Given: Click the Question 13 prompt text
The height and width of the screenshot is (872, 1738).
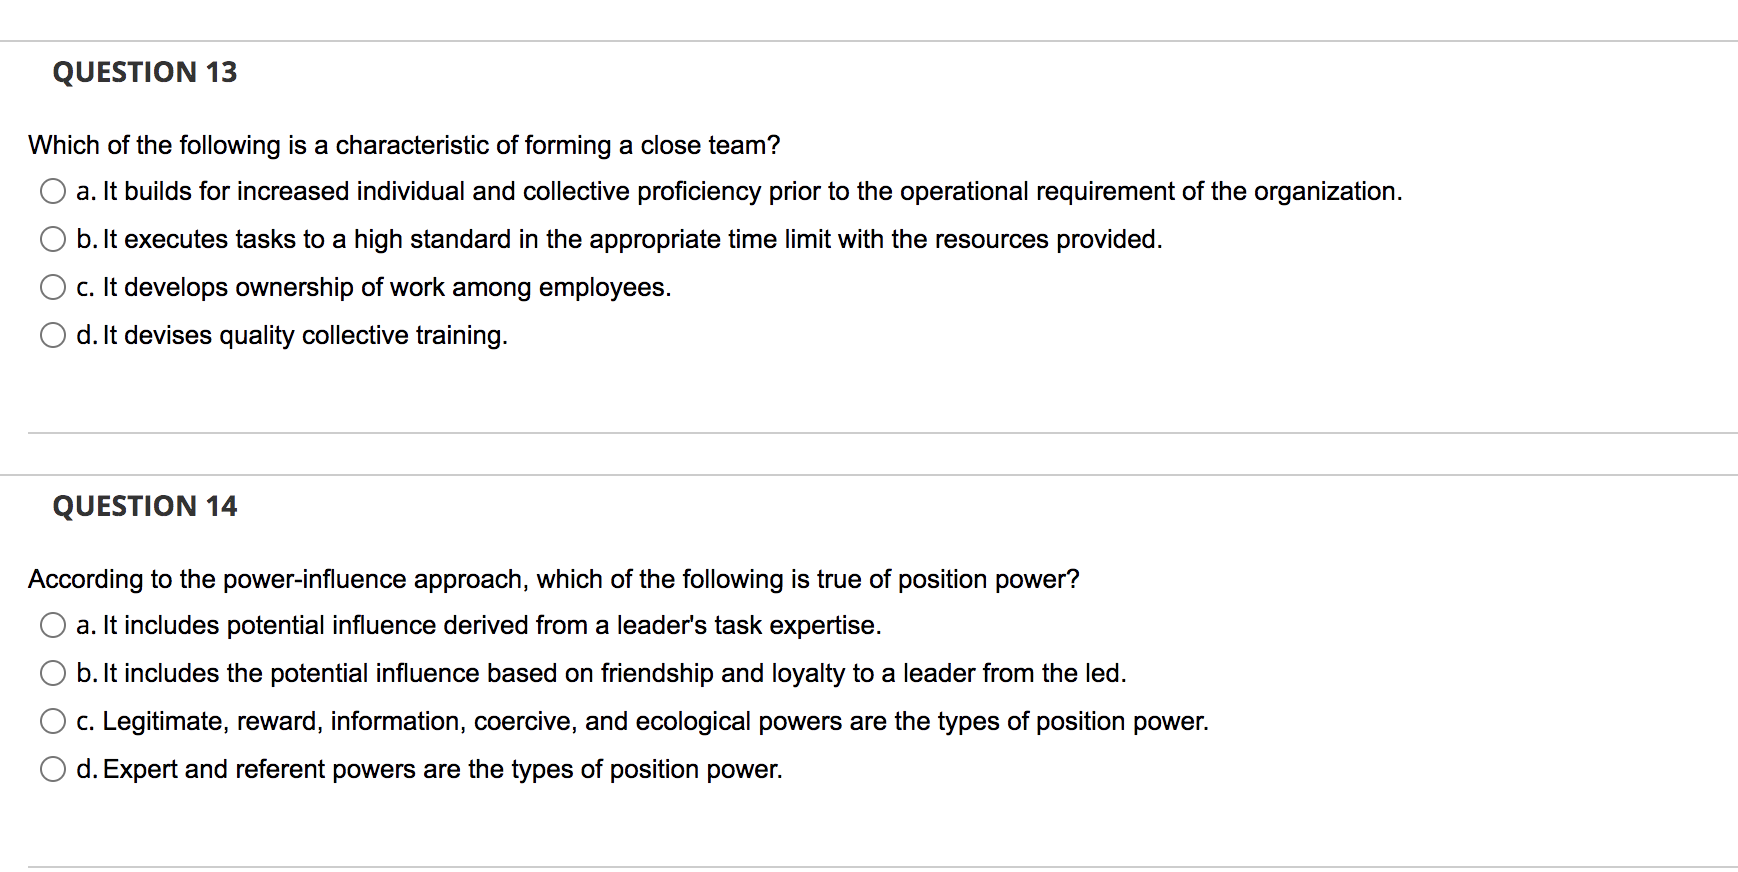Looking at the screenshot, I should click(404, 145).
